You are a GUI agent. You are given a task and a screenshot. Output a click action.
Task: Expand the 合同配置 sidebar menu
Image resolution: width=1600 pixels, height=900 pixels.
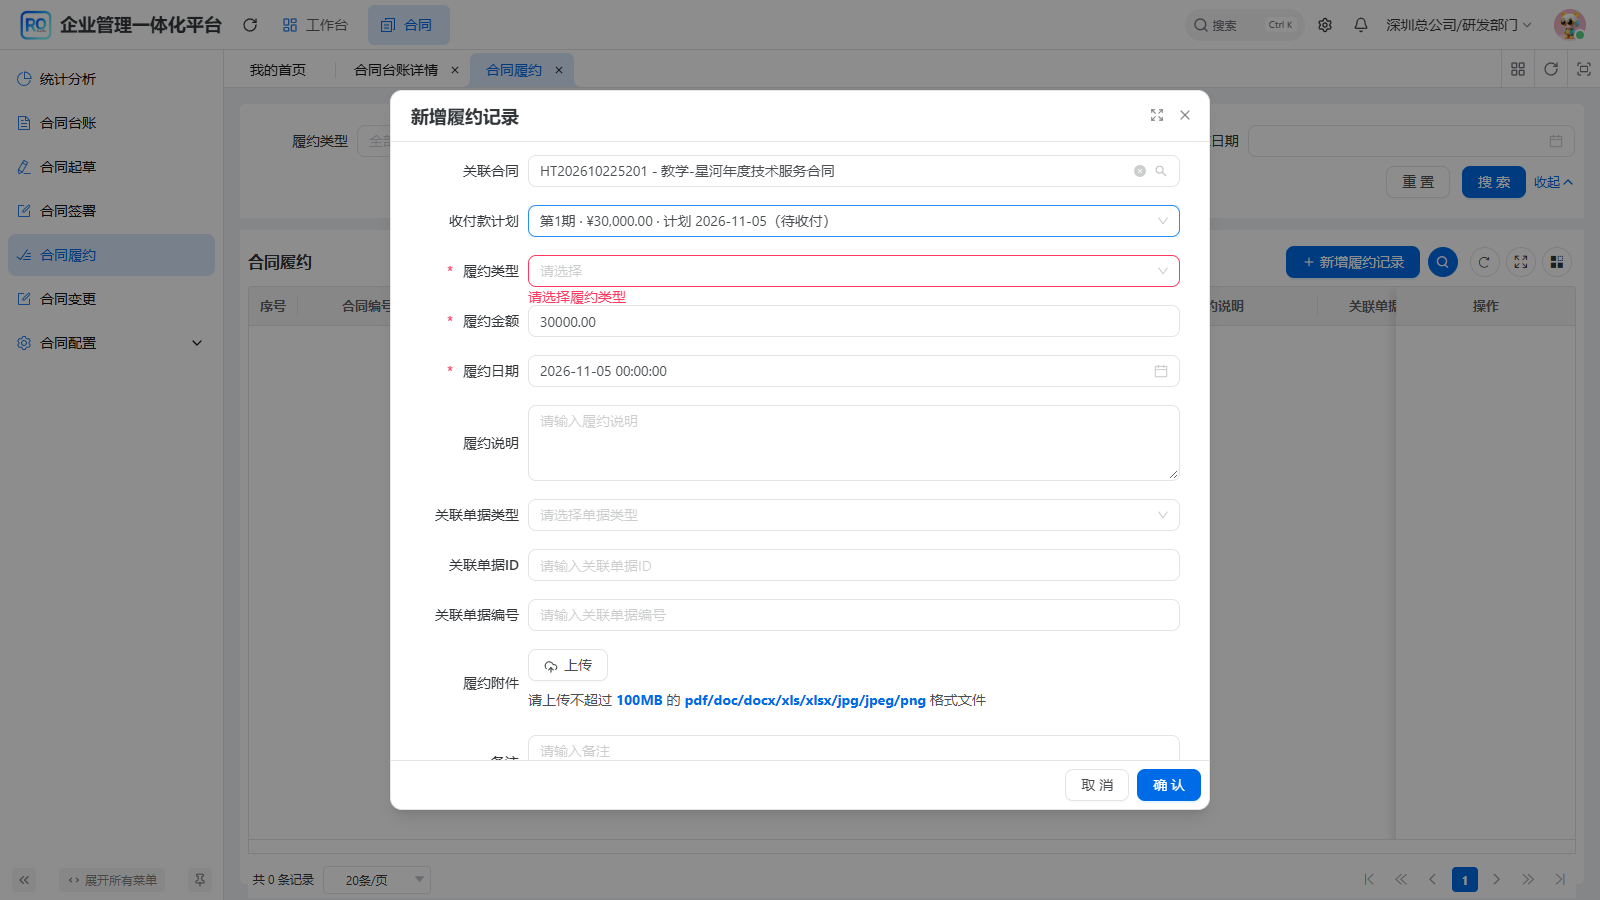point(111,343)
